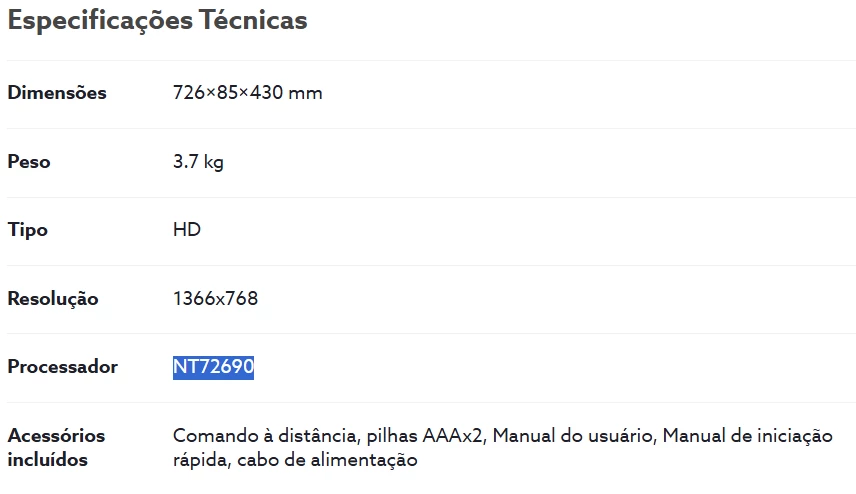Image resolution: width=856 pixels, height=494 pixels.
Task: Click the HD type value
Action: (187, 230)
